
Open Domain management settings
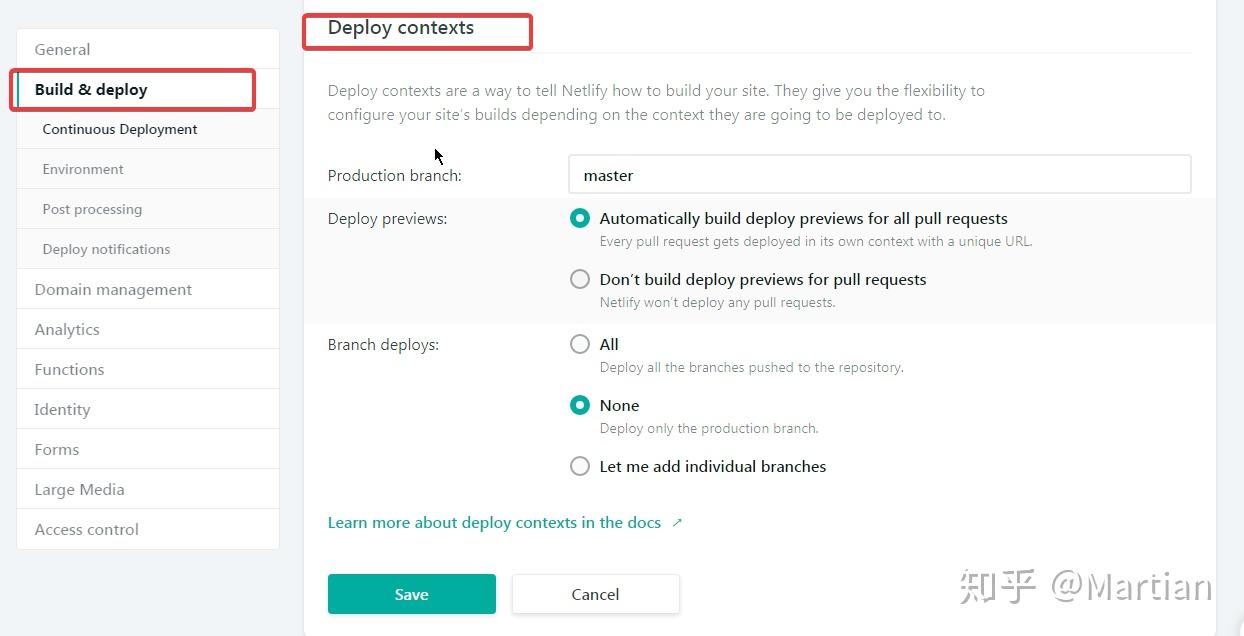click(113, 289)
